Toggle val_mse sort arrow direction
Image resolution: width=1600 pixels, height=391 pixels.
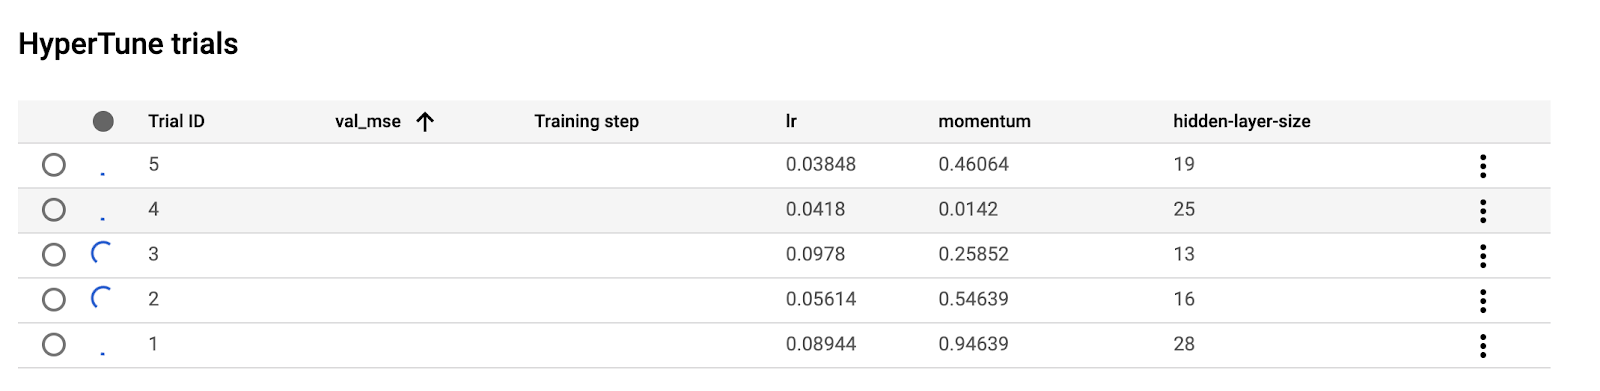point(425,122)
